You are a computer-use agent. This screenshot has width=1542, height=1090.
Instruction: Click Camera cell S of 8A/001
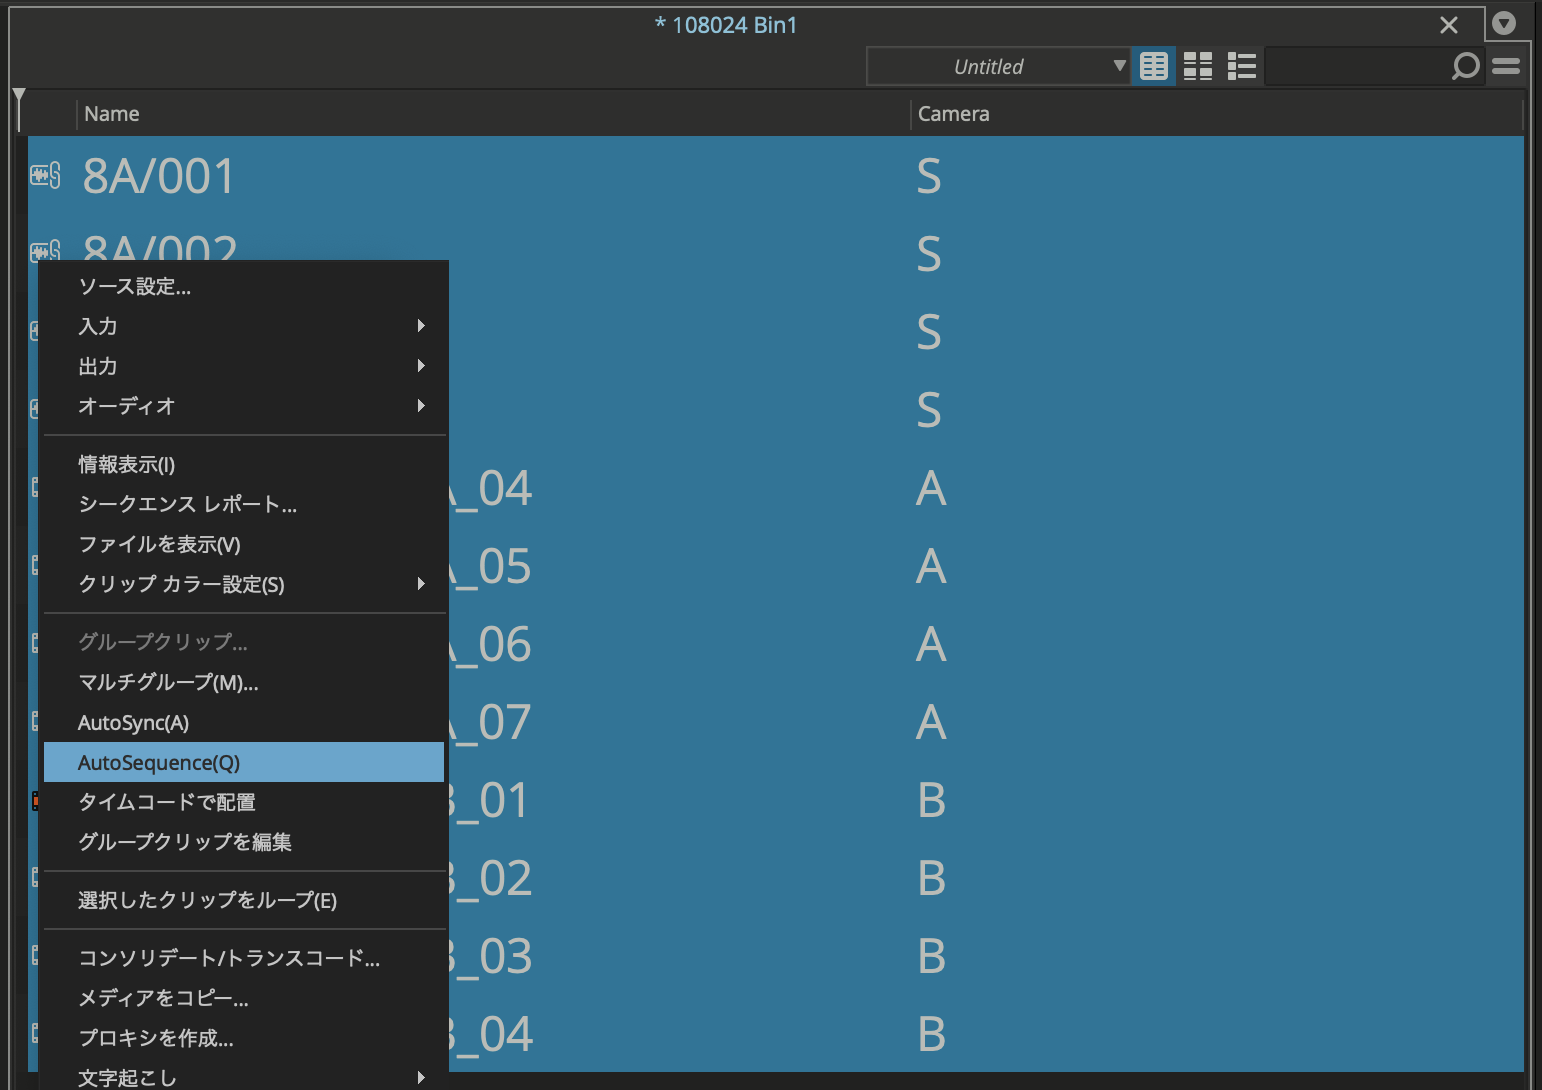929,176
